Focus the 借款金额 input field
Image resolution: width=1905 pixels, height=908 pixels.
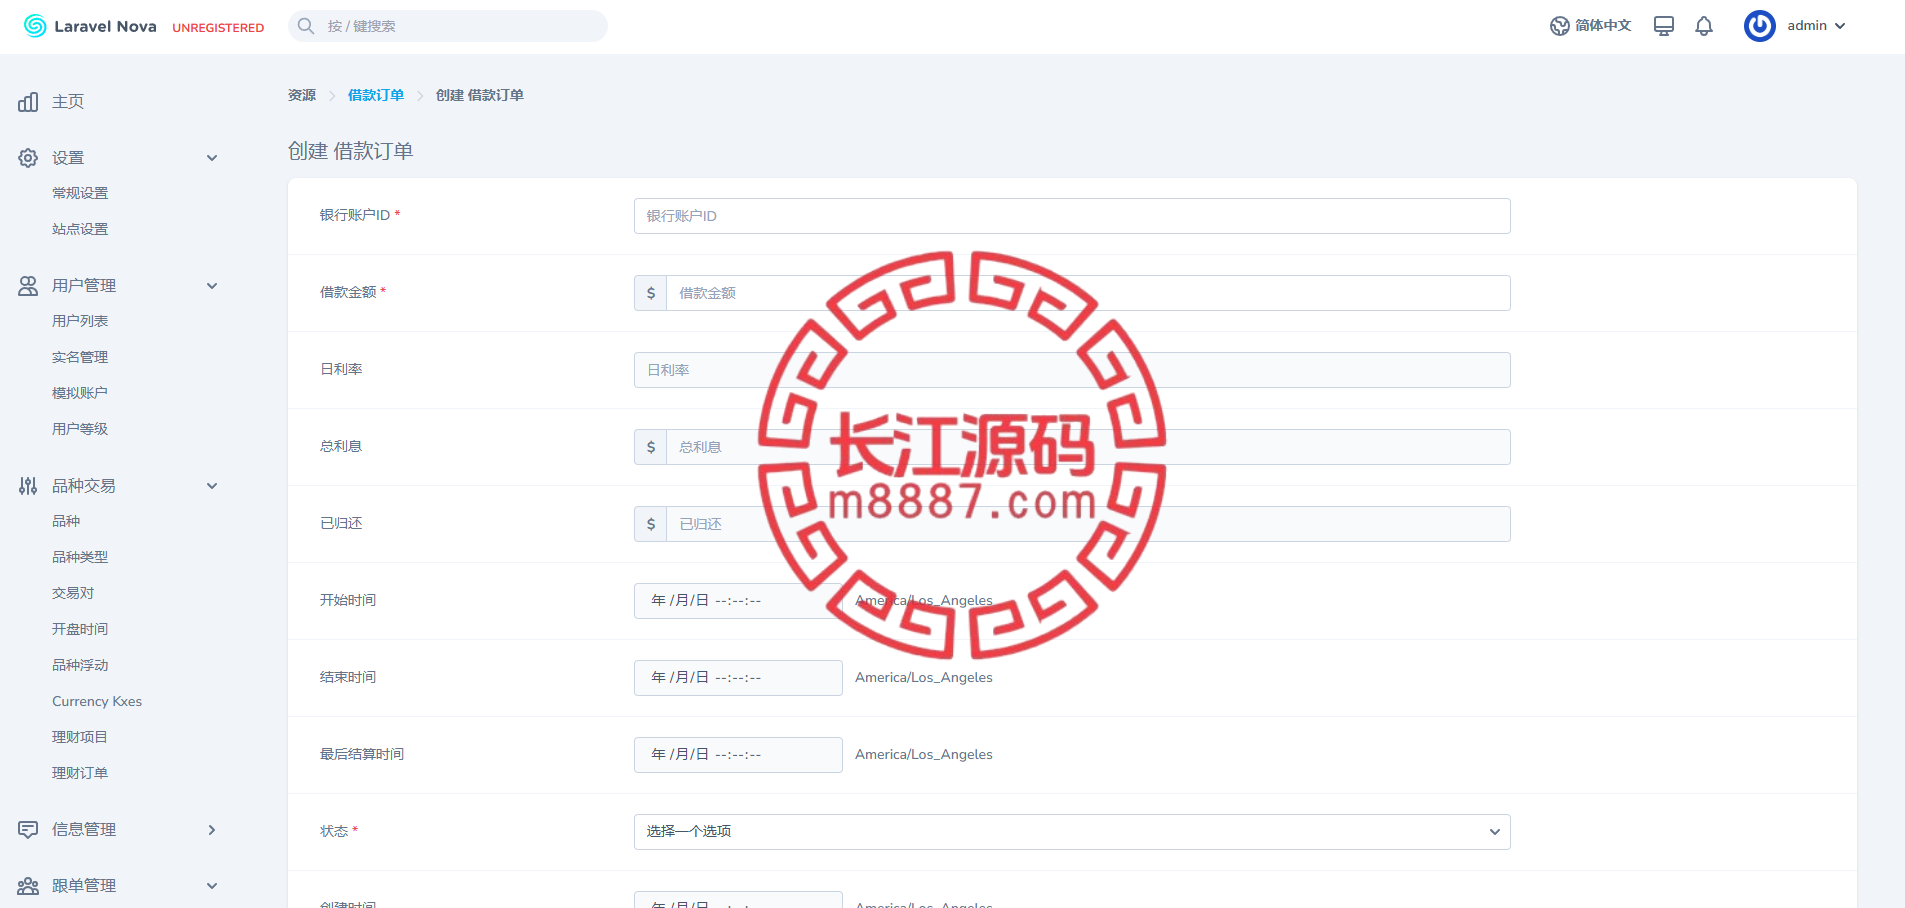(1088, 293)
